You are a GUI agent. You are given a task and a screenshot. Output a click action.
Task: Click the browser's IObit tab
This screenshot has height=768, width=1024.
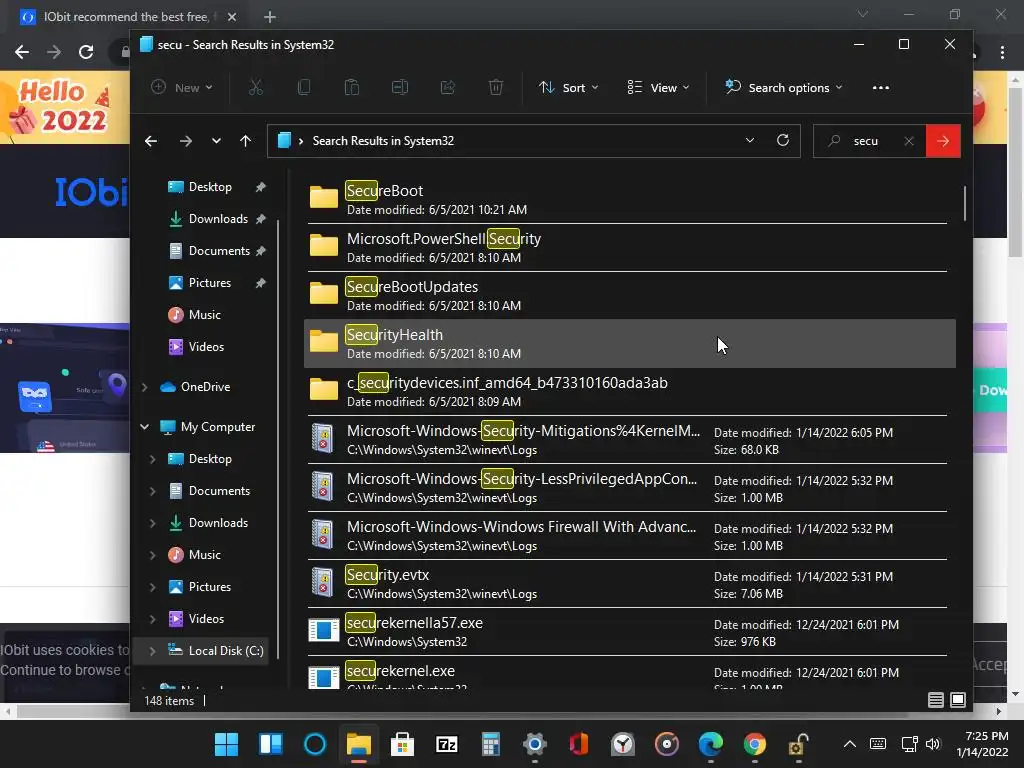tap(126, 17)
